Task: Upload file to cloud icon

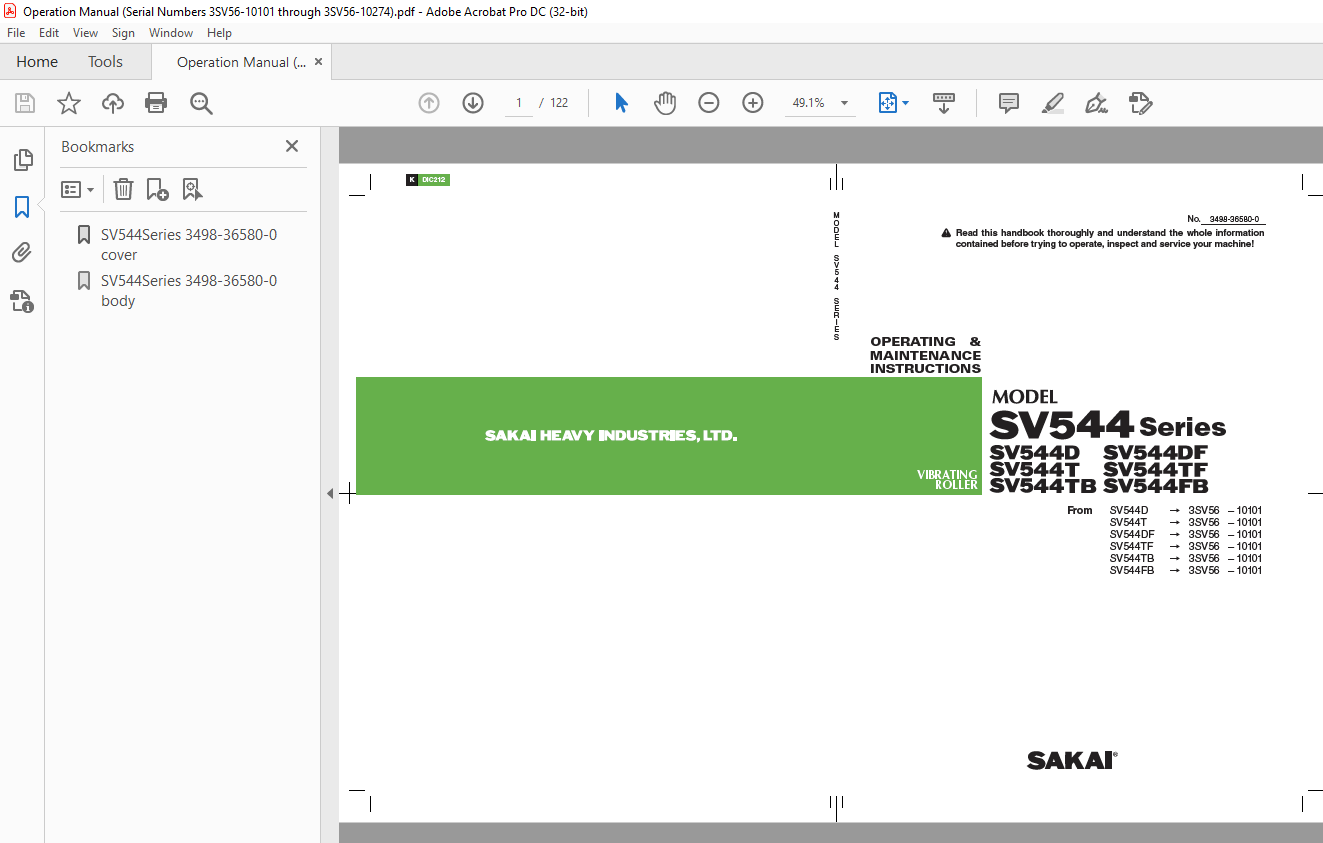Action: click(113, 103)
